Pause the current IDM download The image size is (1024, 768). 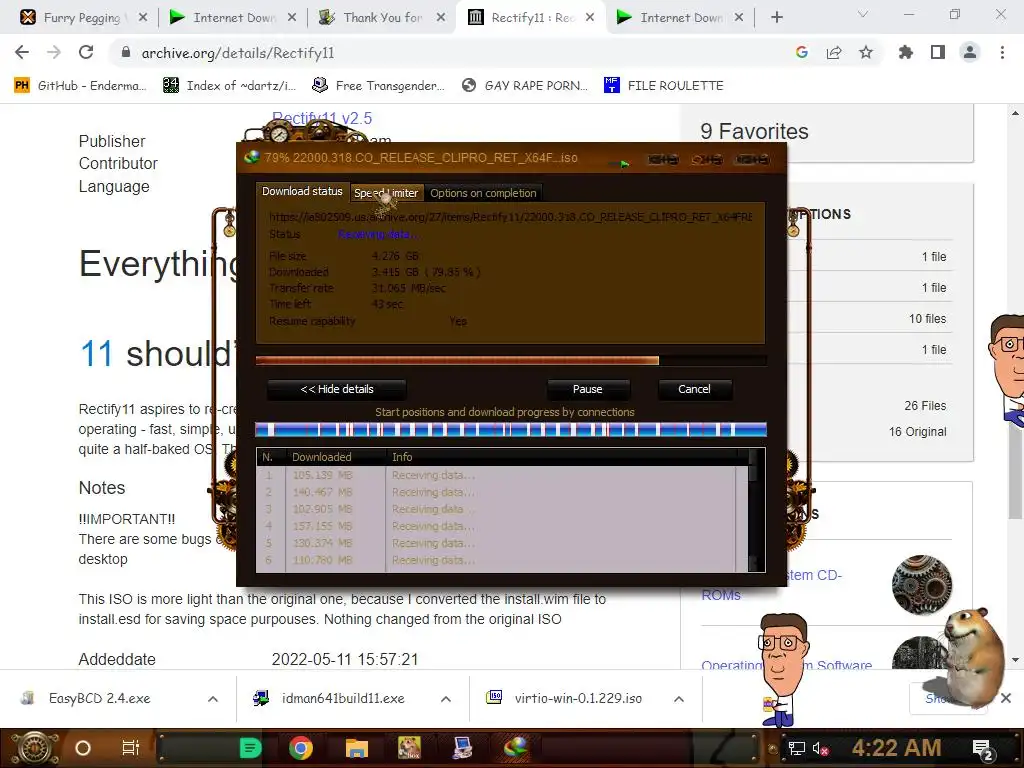point(588,389)
